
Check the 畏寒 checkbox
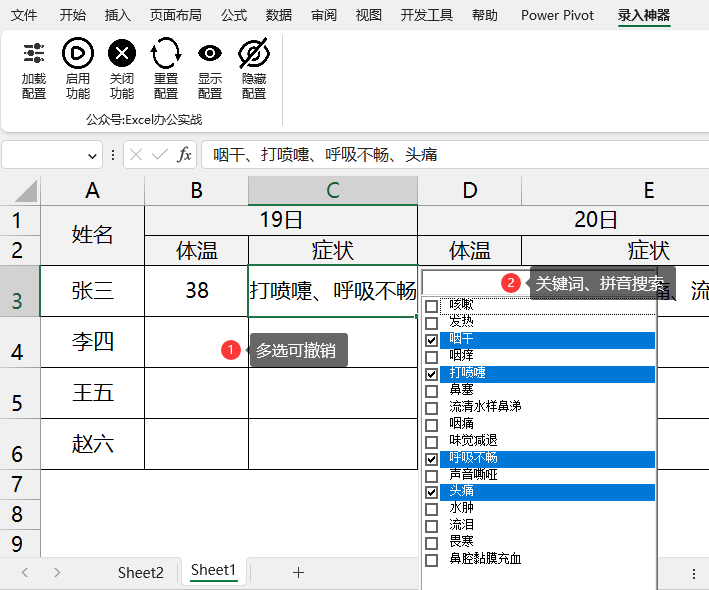[432, 543]
